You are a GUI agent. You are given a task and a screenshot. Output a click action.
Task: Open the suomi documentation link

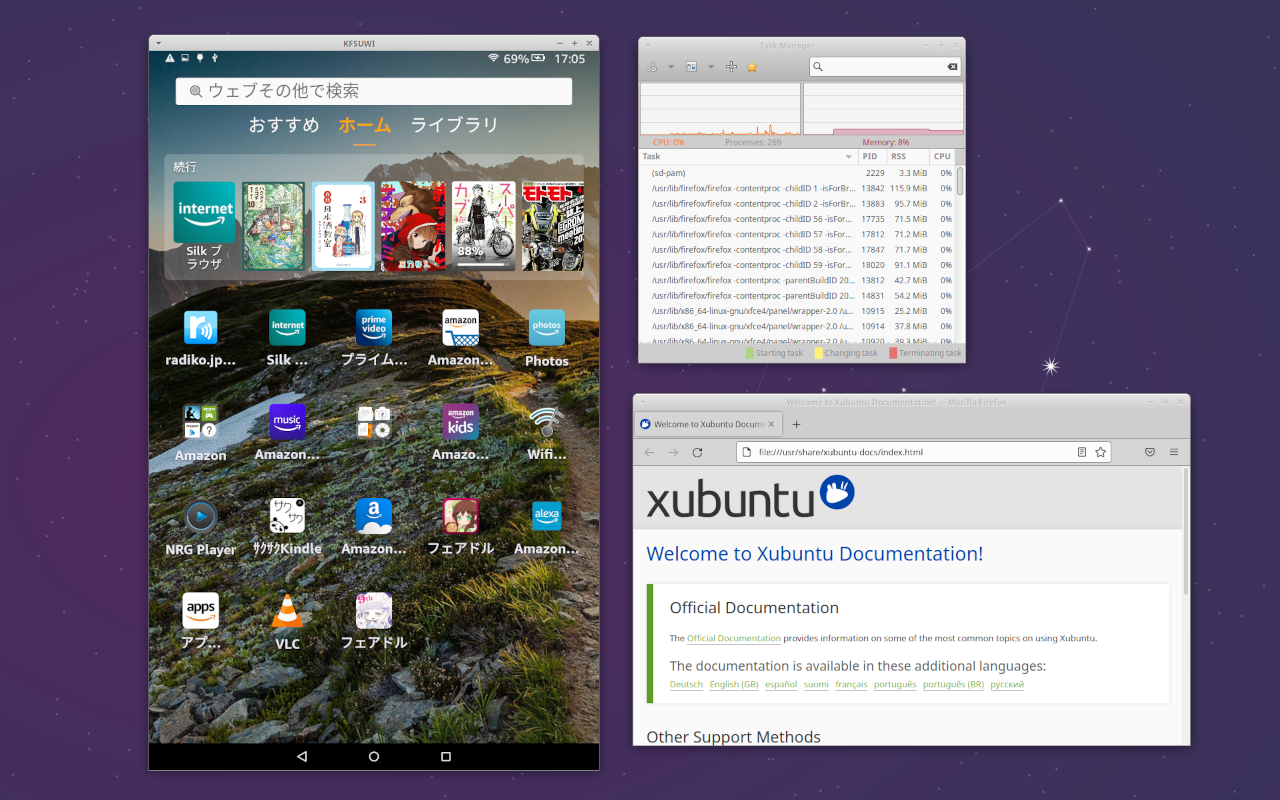[x=816, y=685]
